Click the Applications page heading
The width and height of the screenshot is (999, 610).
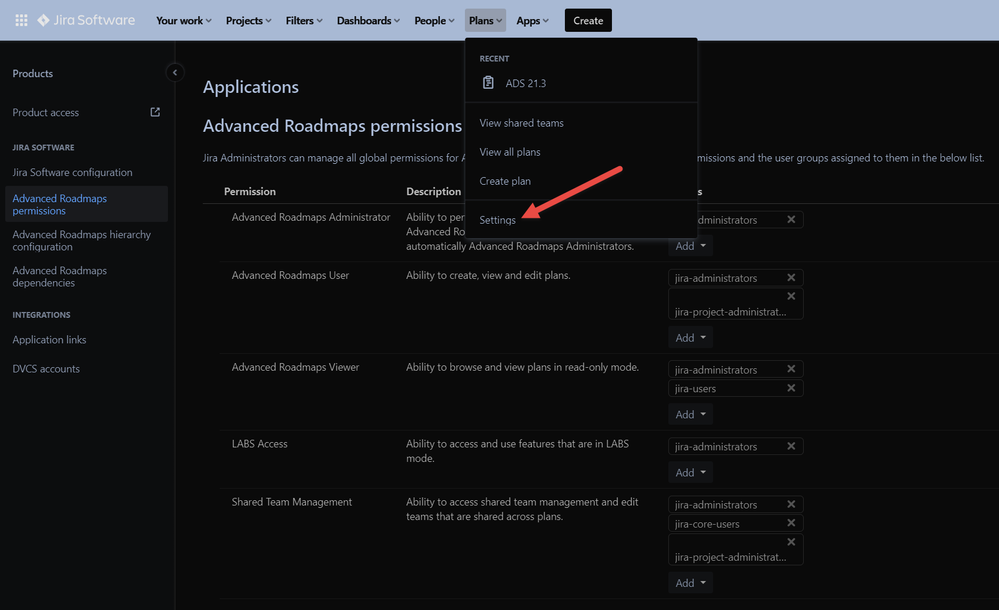[250, 87]
